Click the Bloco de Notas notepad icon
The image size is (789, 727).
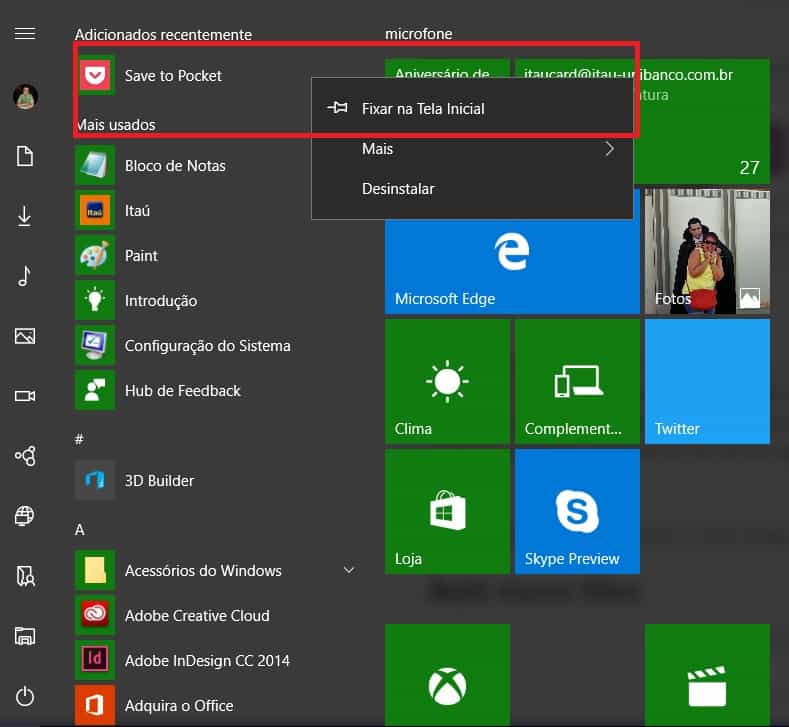coord(95,166)
